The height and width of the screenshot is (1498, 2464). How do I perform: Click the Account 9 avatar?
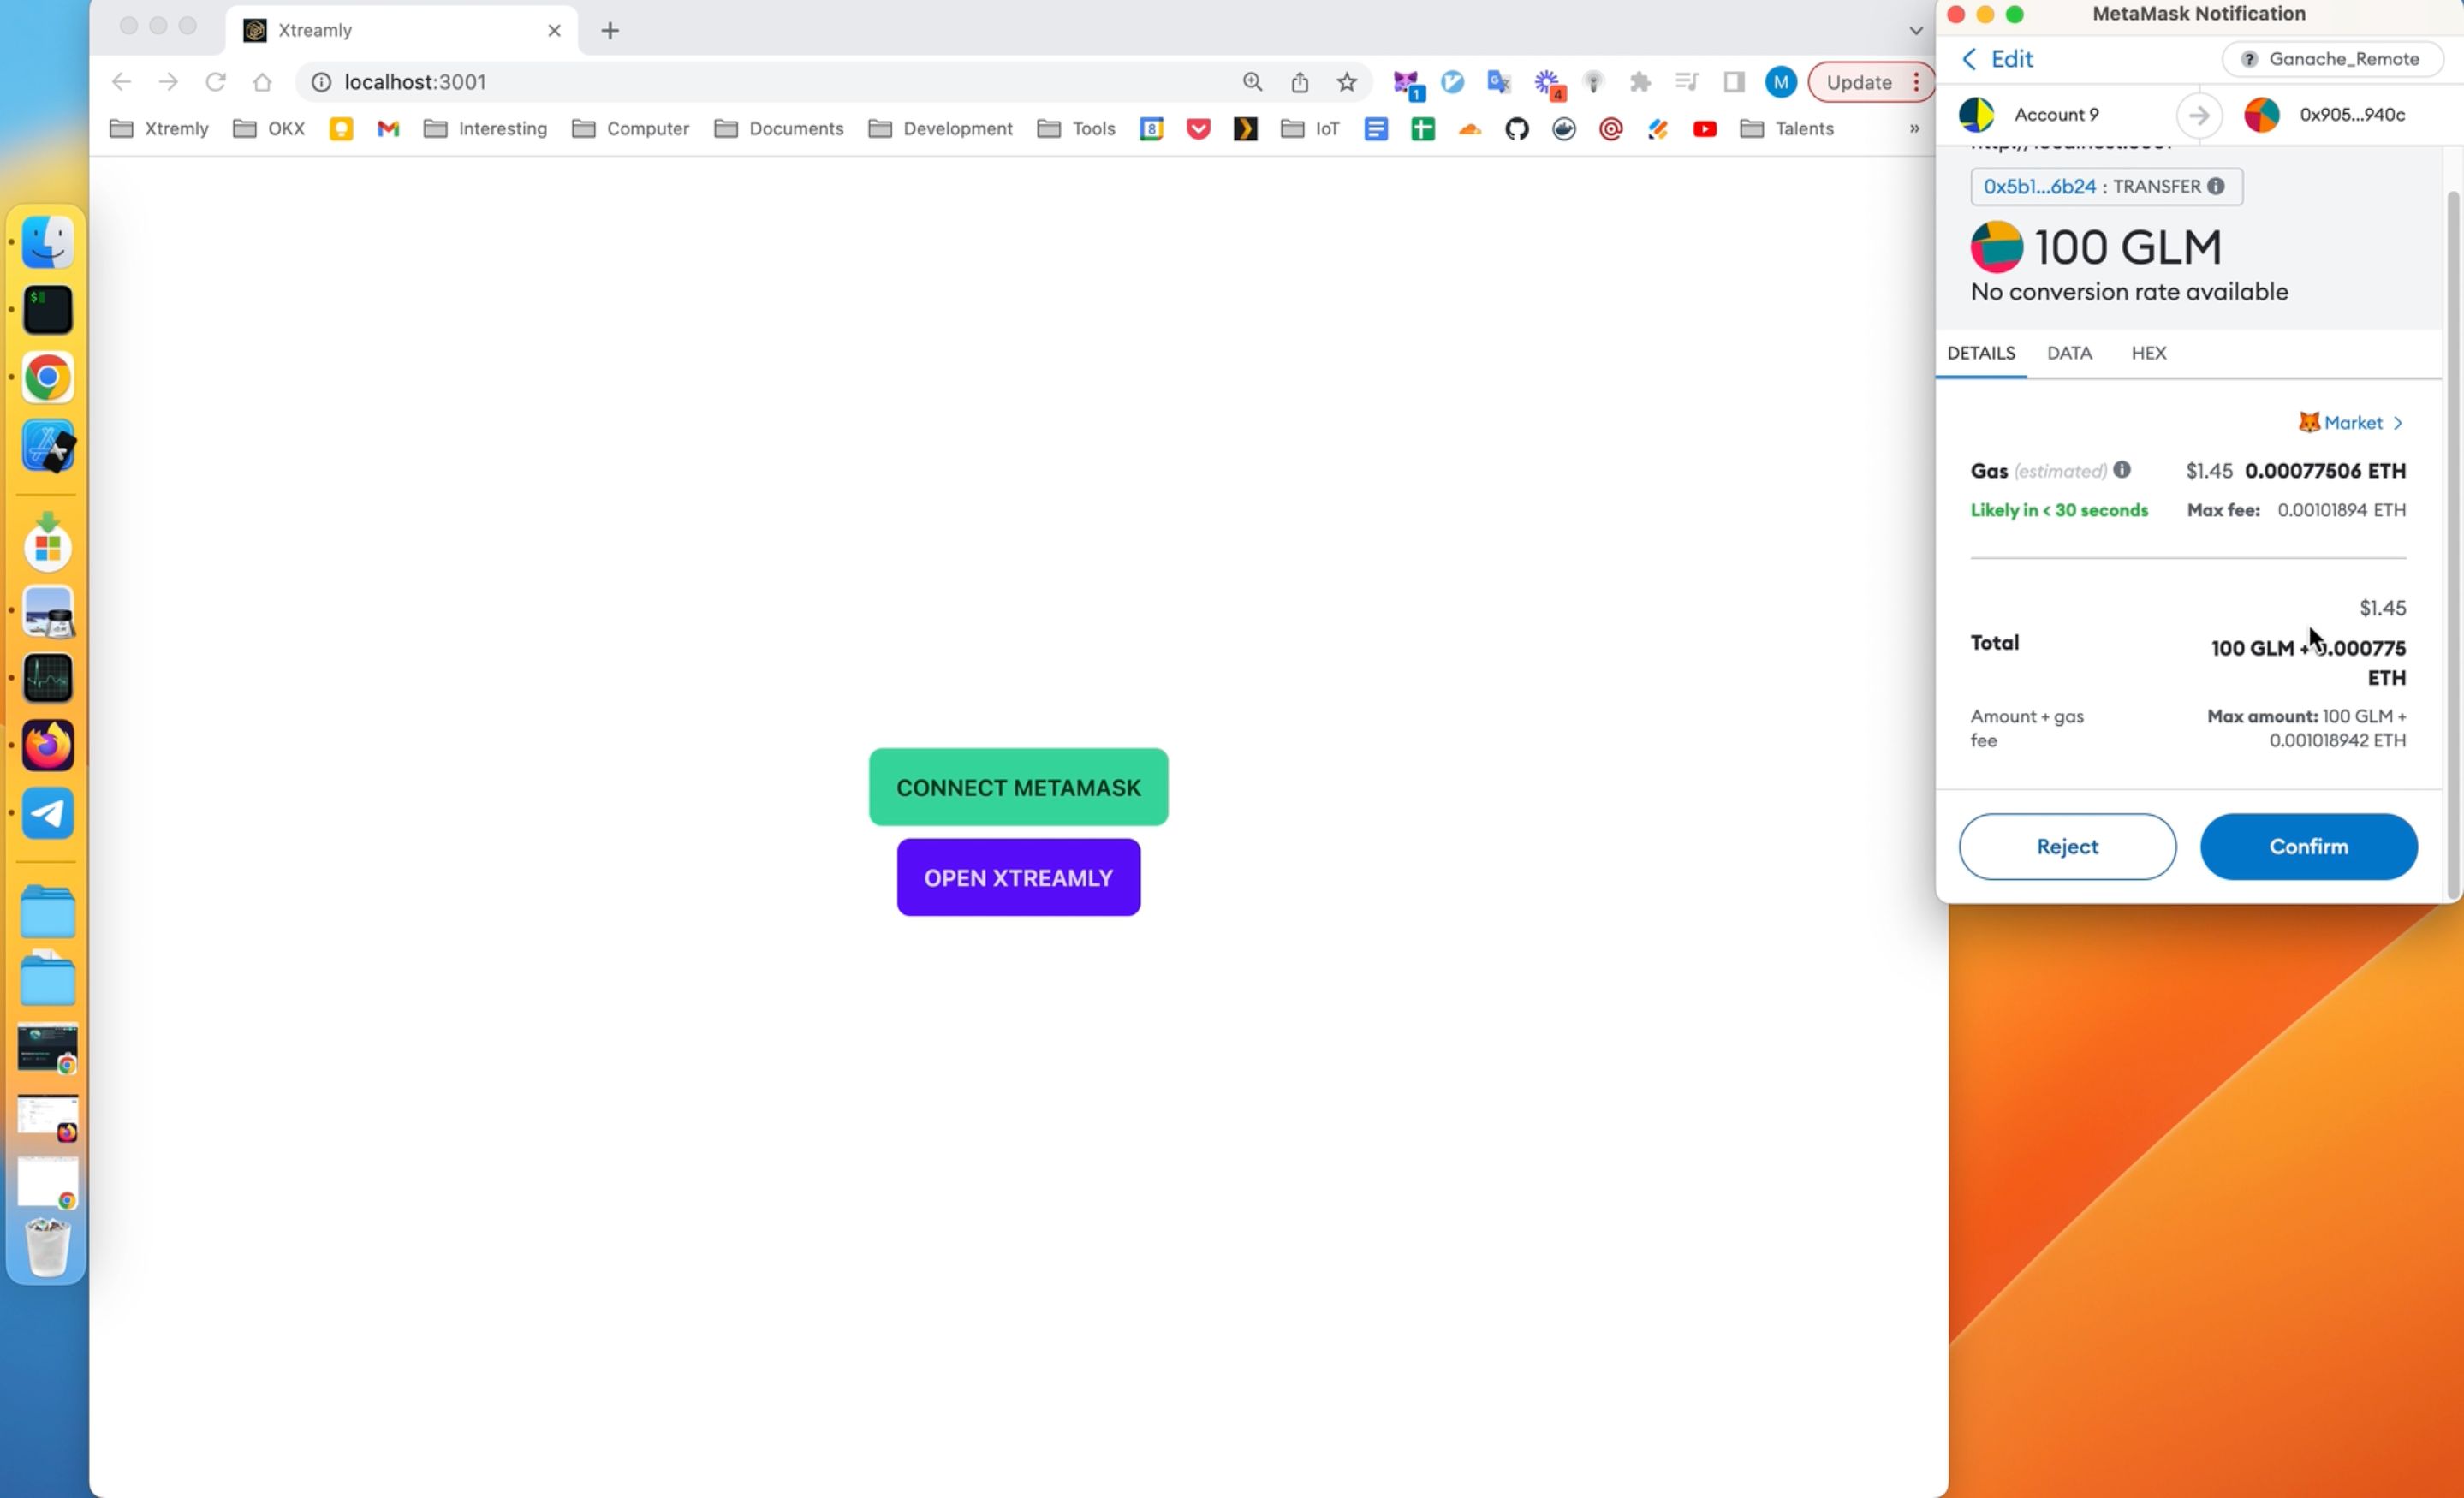1976,115
